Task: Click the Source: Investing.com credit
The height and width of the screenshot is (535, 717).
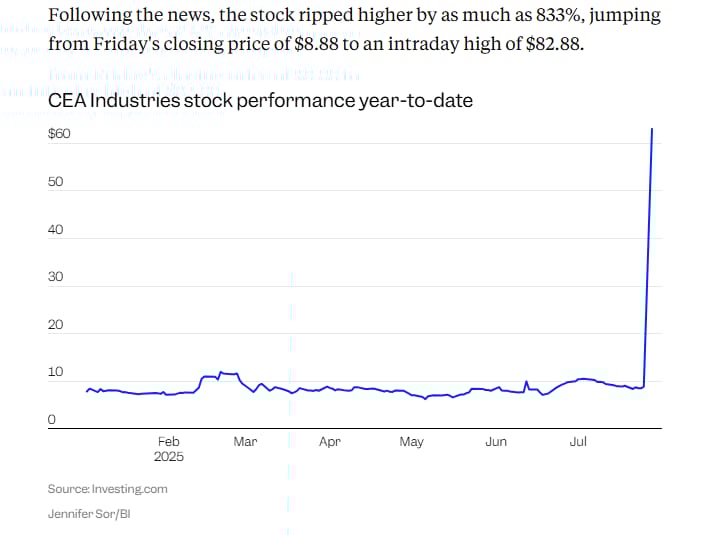Action: (x=107, y=489)
